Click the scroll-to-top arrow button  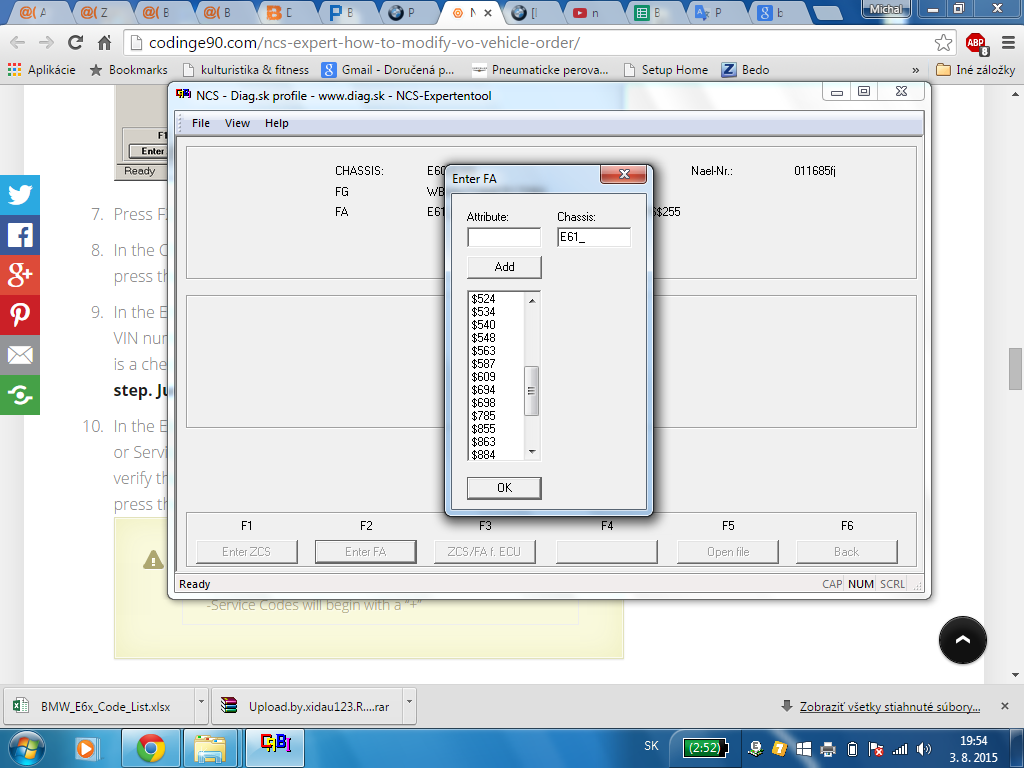tap(963, 640)
